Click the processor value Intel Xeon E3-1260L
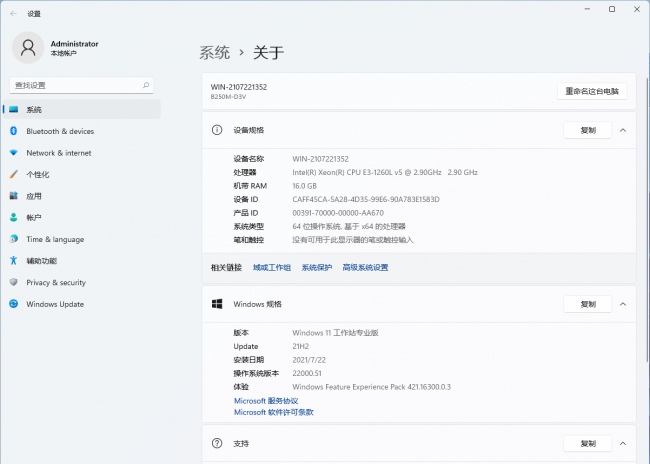 [385, 172]
